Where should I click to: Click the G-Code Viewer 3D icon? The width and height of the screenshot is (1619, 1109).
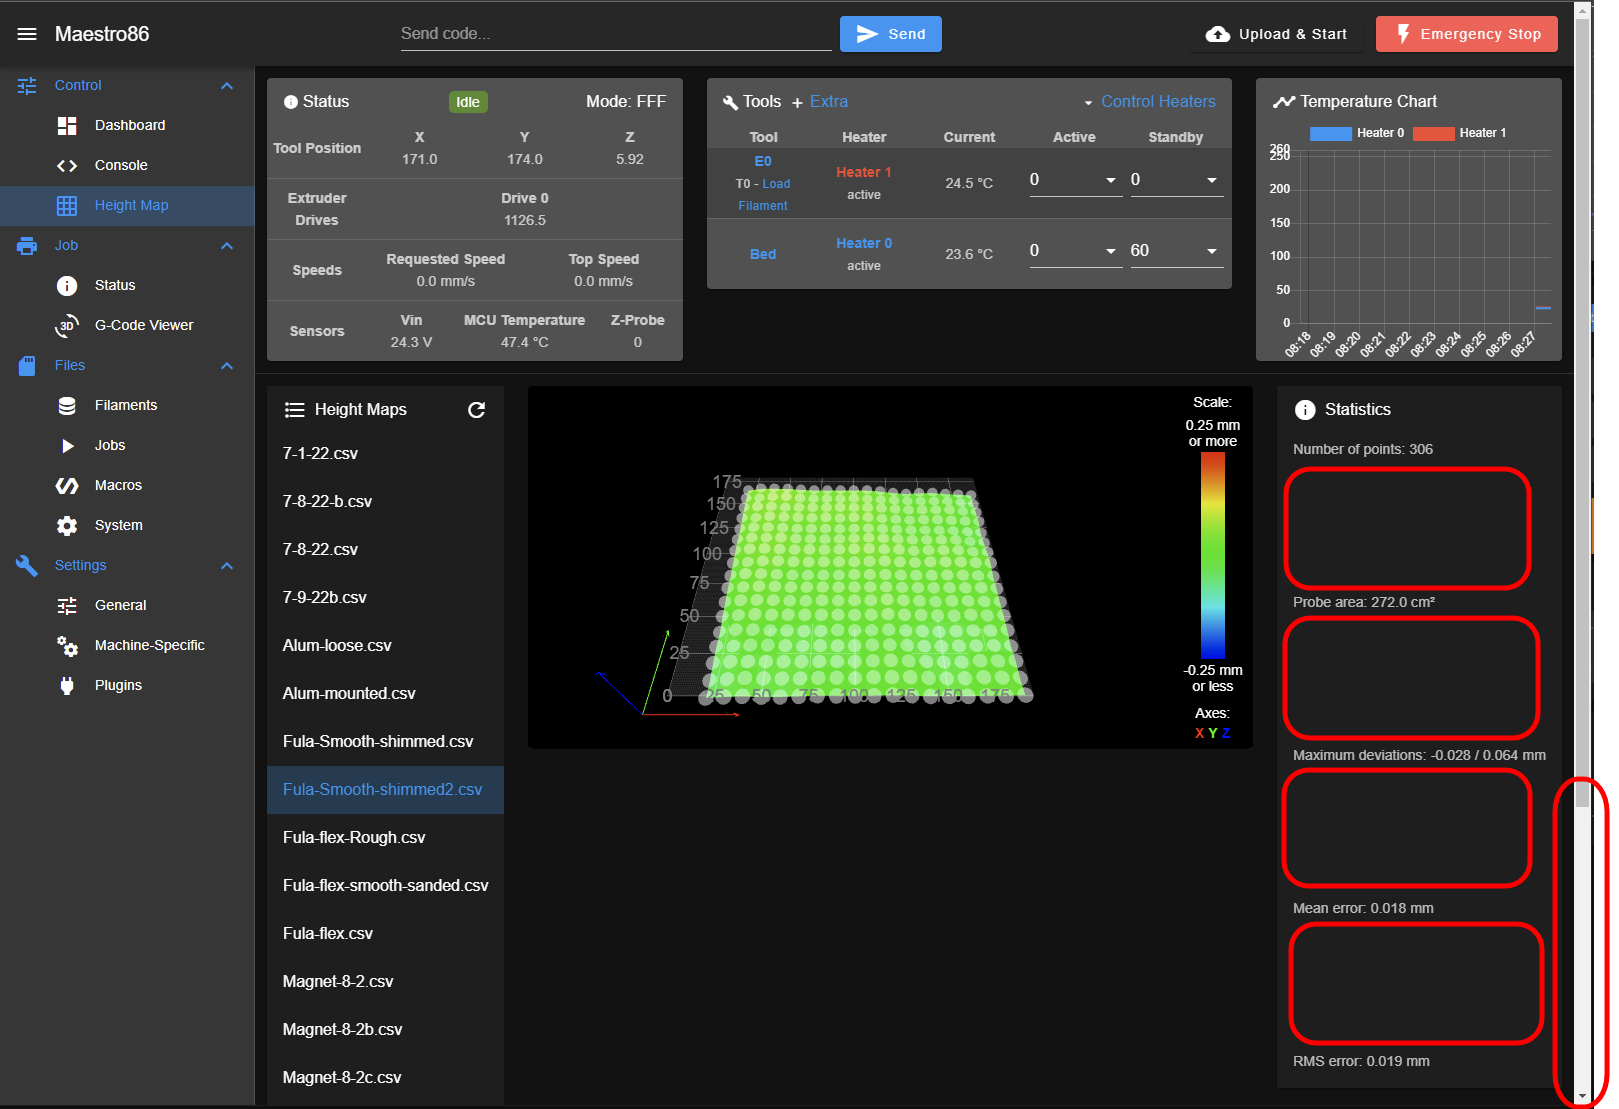pyautogui.click(x=67, y=325)
